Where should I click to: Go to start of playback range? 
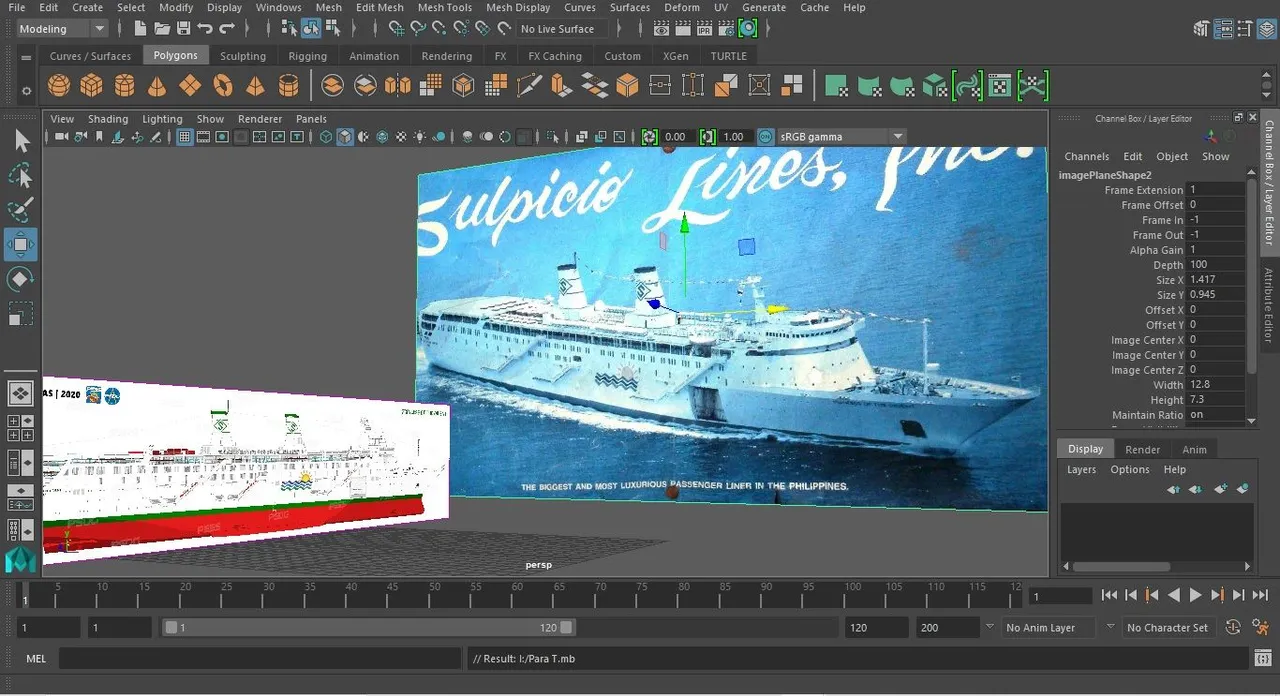(1109, 595)
